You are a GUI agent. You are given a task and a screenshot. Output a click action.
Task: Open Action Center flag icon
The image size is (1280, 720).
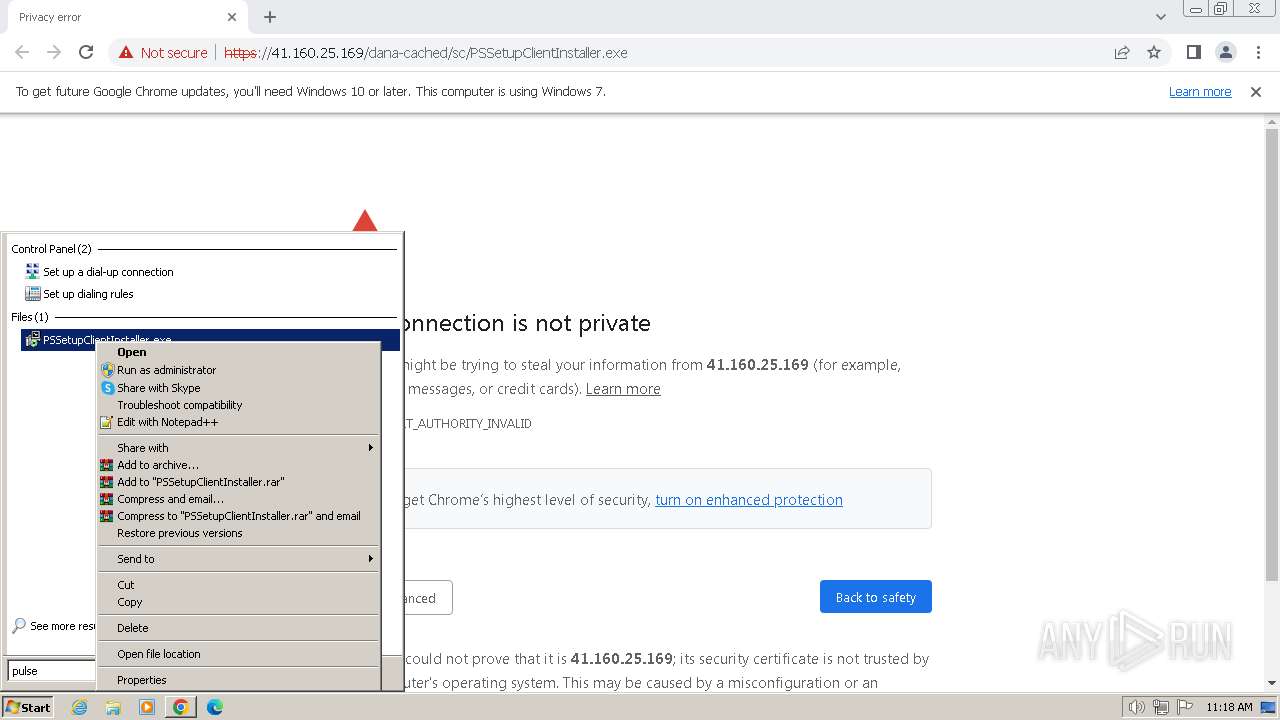(x=1183, y=707)
